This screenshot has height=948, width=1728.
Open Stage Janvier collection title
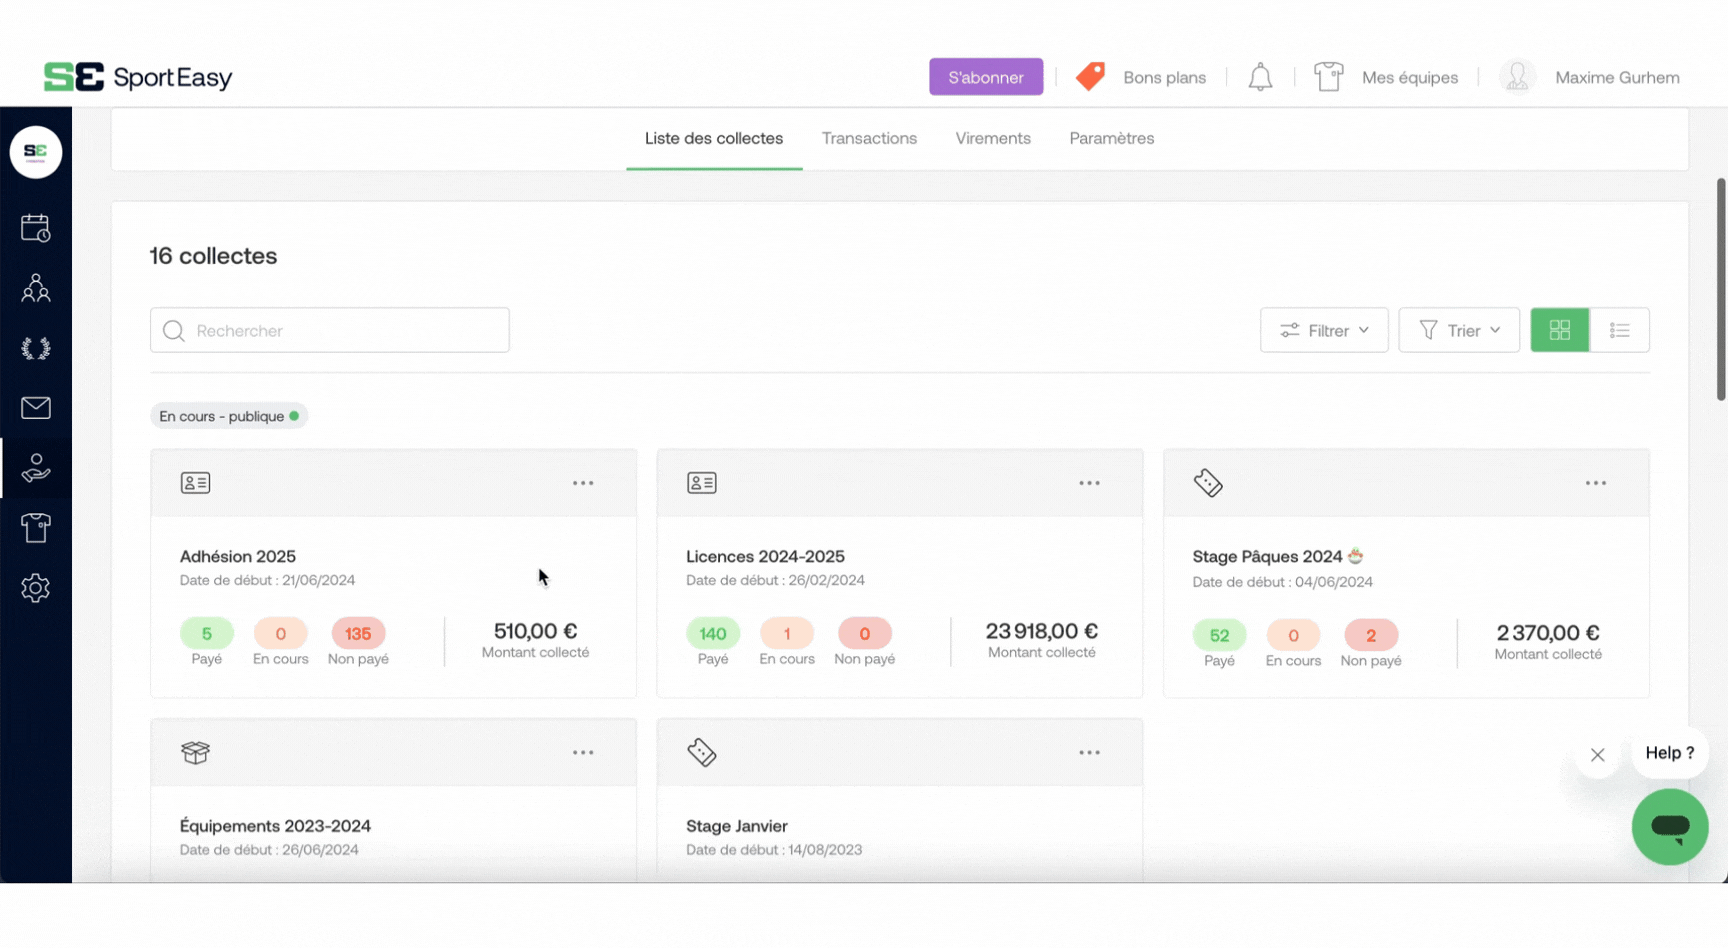[x=737, y=826]
